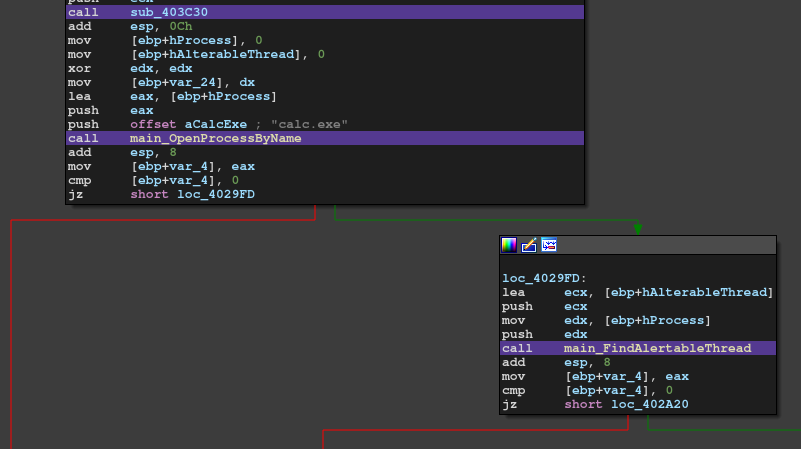Click 'lea ecx, [ebp+hAlterableThread]' line

(637, 292)
